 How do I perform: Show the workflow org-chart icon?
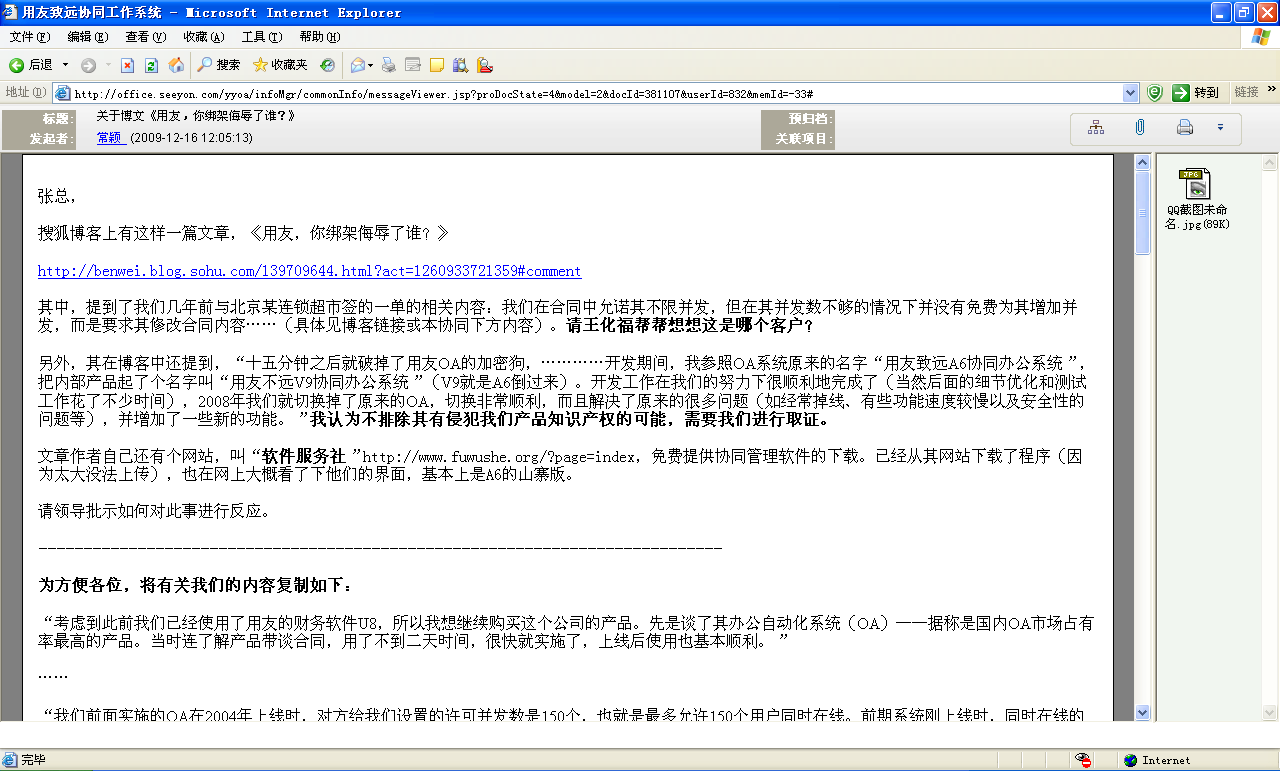(x=1096, y=127)
